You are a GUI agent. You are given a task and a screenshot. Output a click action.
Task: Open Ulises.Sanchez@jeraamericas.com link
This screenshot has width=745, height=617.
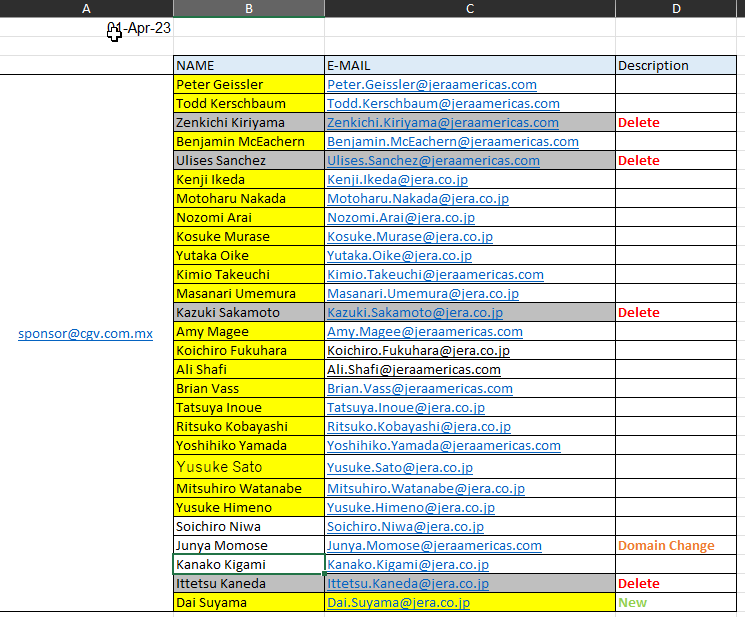click(433, 161)
